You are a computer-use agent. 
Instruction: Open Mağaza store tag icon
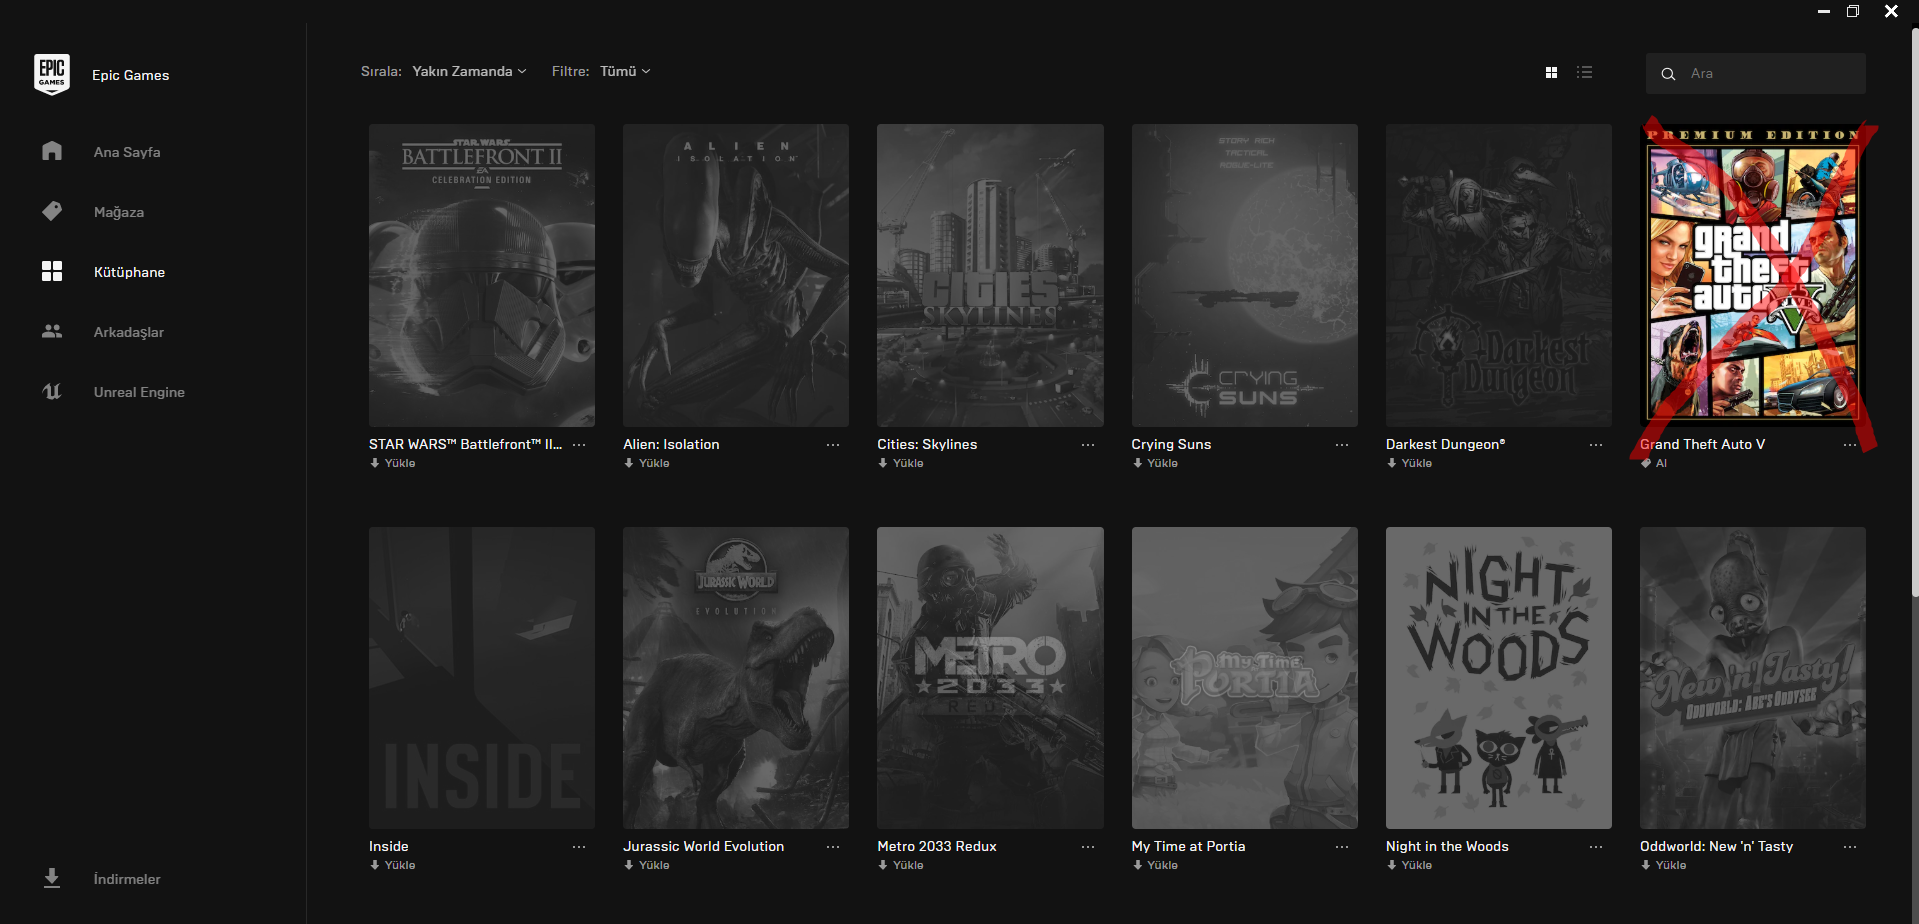pos(52,211)
